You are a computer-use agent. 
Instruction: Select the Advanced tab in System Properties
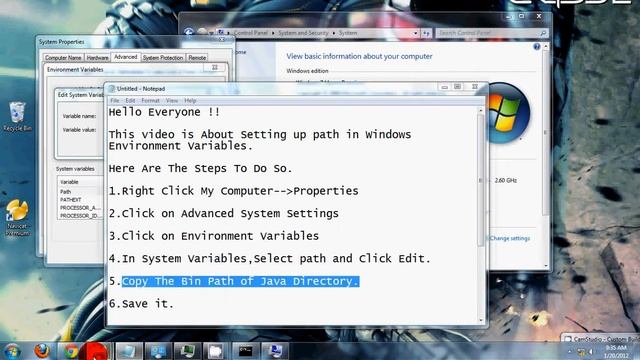[125, 57]
